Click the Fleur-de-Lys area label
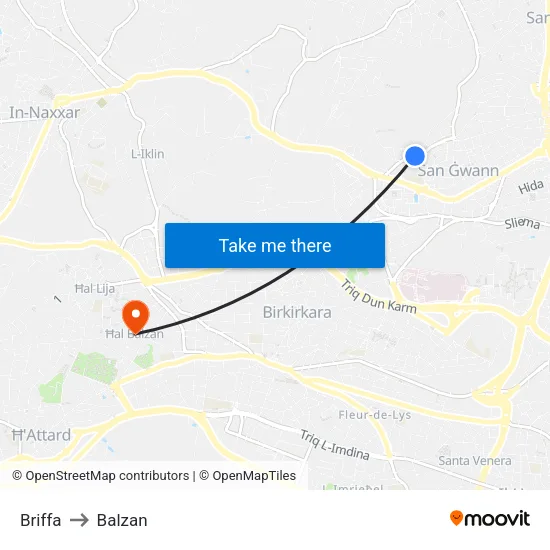Image resolution: width=550 pixels, height=550 pixels. tap(375, 415)
